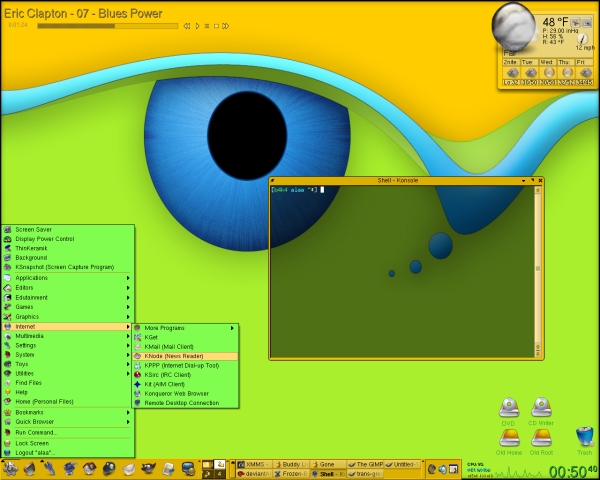Expand the Quick Browser submenu
The width and height of the screenshot is (600, 480).
67,422
